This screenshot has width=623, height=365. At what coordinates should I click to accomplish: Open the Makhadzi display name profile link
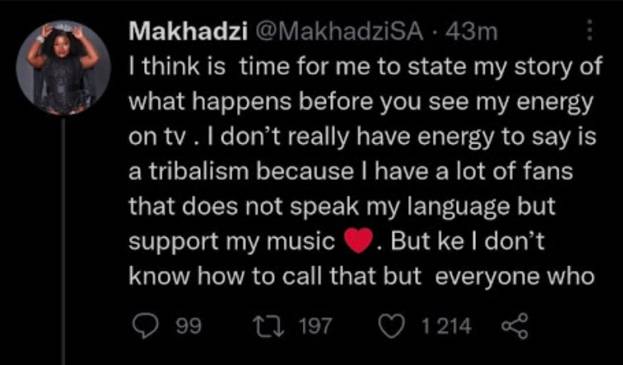(188, 31)
